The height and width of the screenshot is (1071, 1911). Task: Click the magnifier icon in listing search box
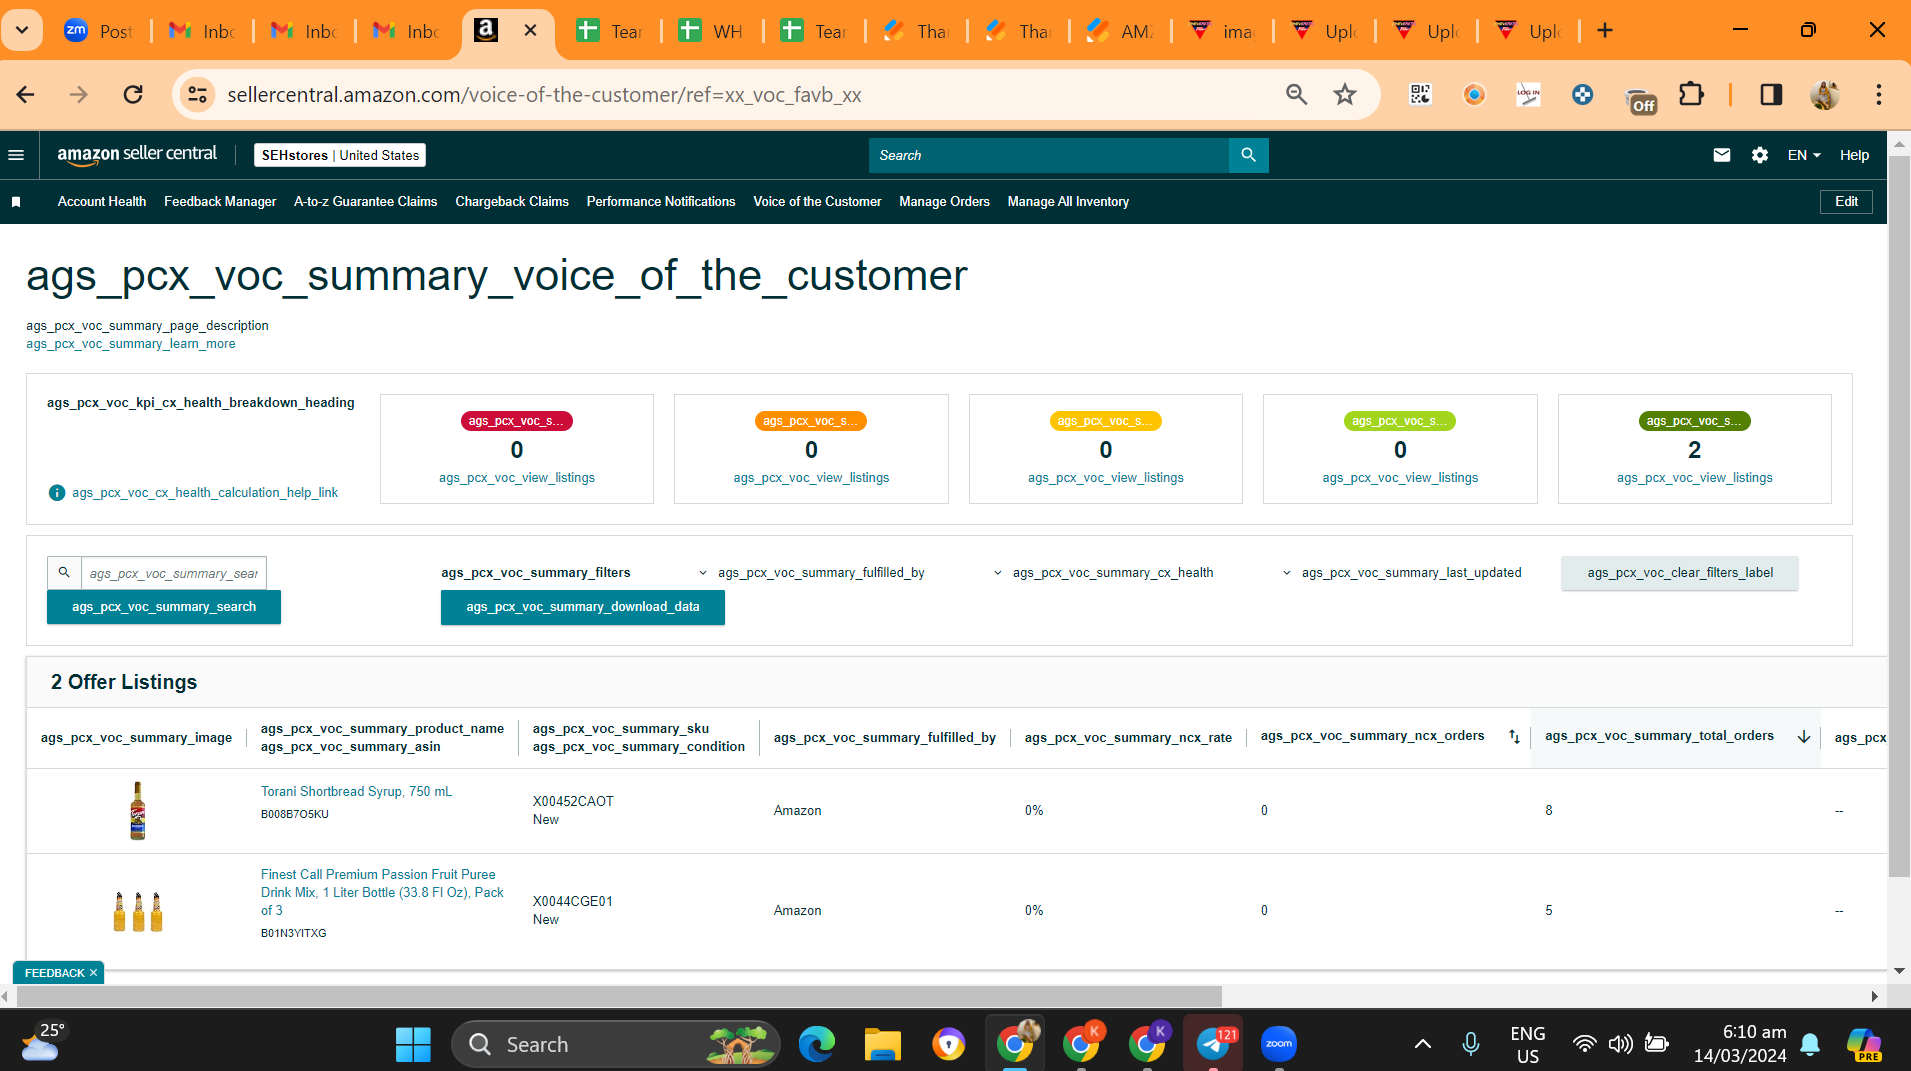pyautogui.click(x=64, y=573)
